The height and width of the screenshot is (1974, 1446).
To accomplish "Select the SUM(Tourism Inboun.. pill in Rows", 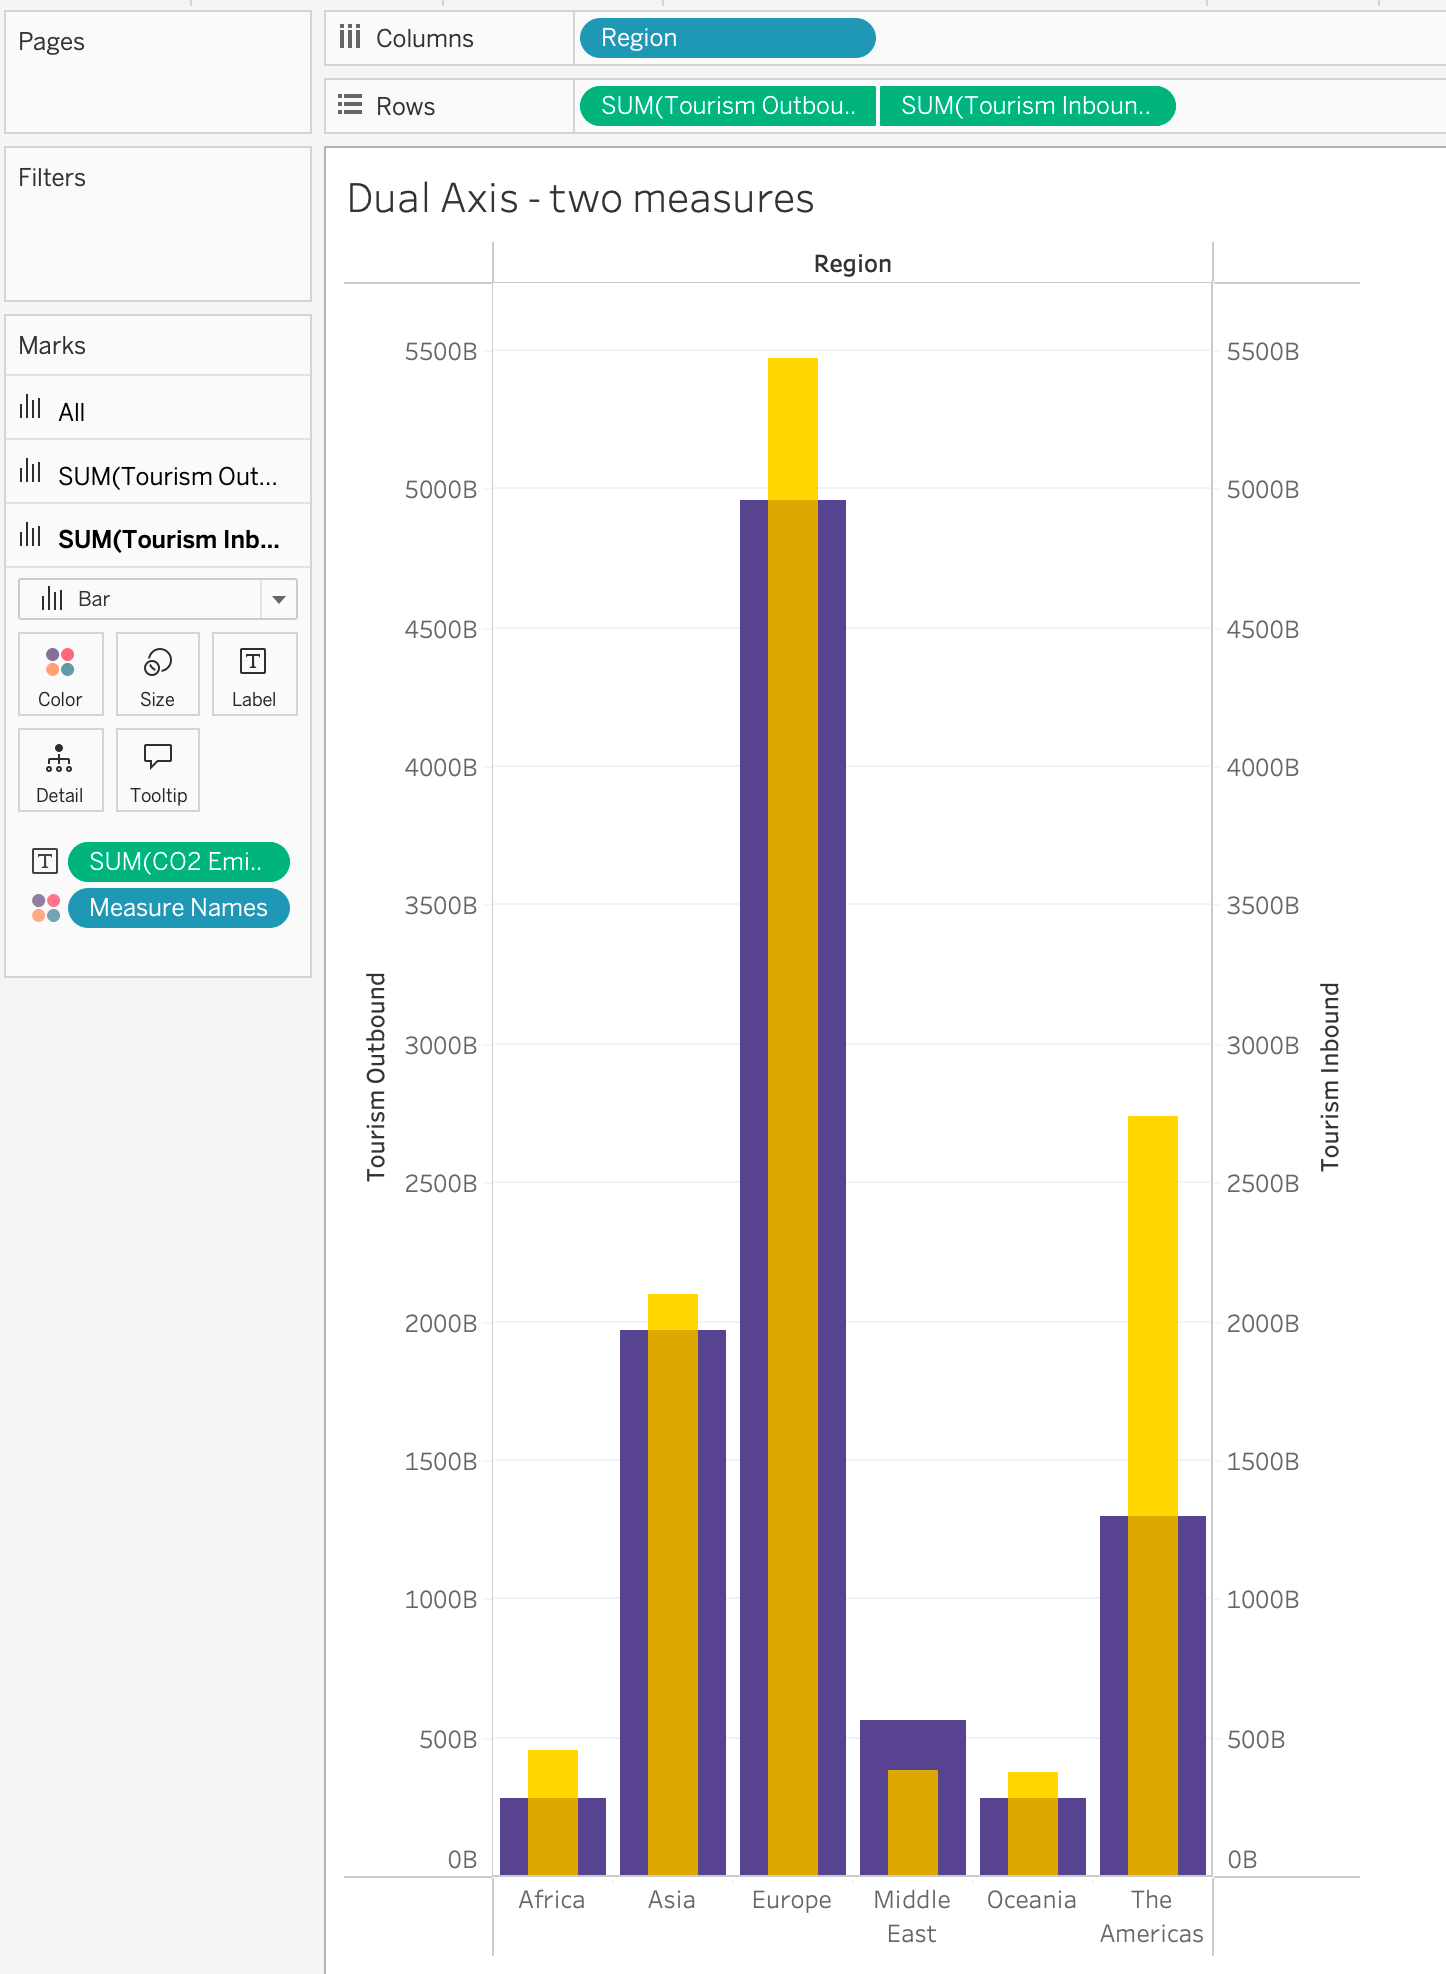I will pos(1027,106).
